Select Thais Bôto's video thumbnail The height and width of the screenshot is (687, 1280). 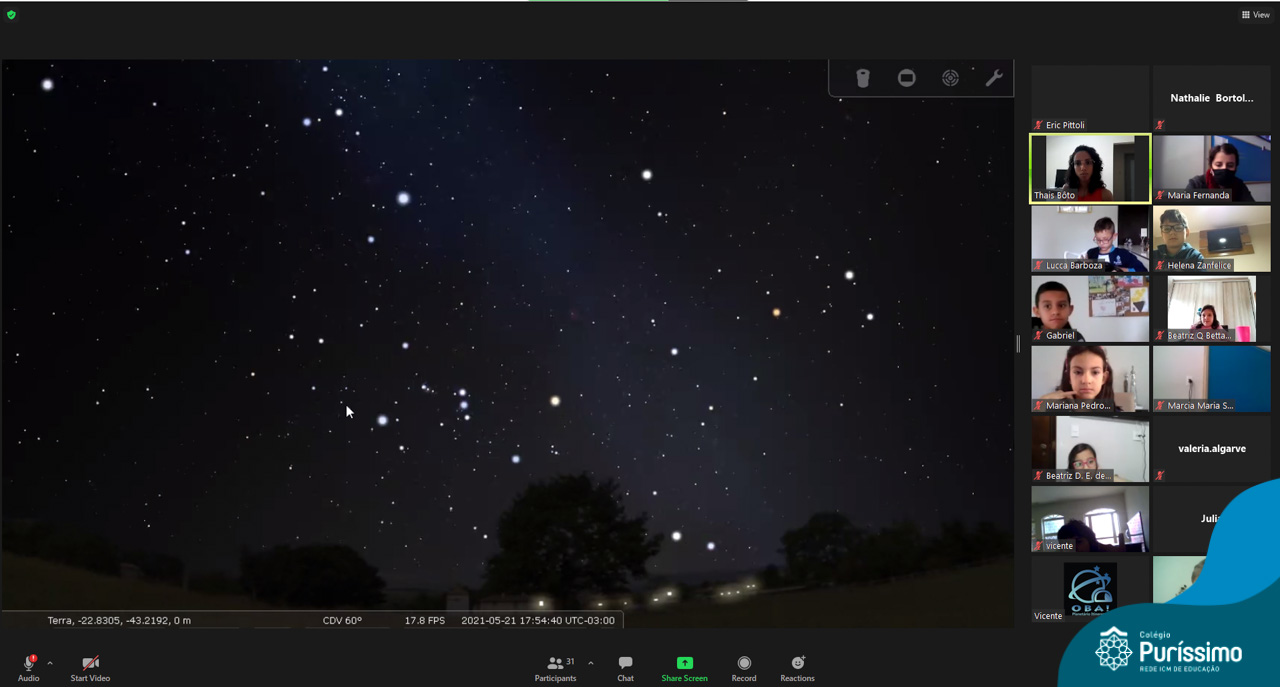point(1090,169)
